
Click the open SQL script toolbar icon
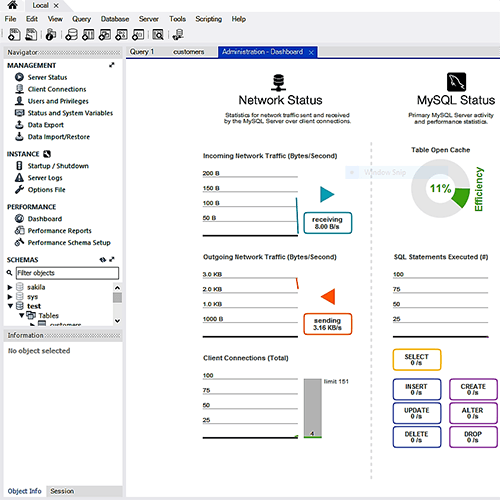31,34
